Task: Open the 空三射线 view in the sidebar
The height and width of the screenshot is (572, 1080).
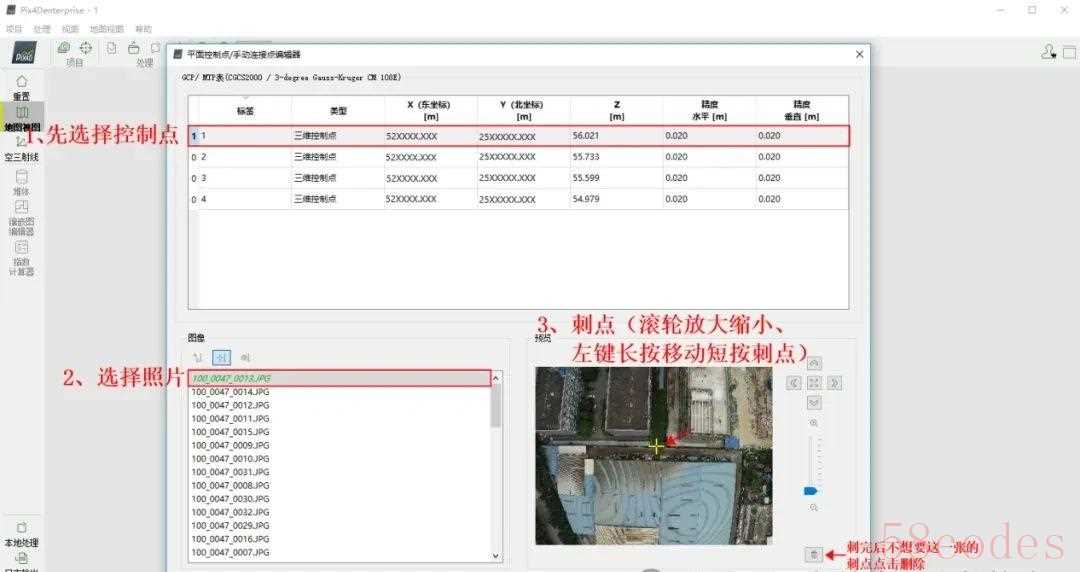Action: pyautogui.click(x=21, y=149)
